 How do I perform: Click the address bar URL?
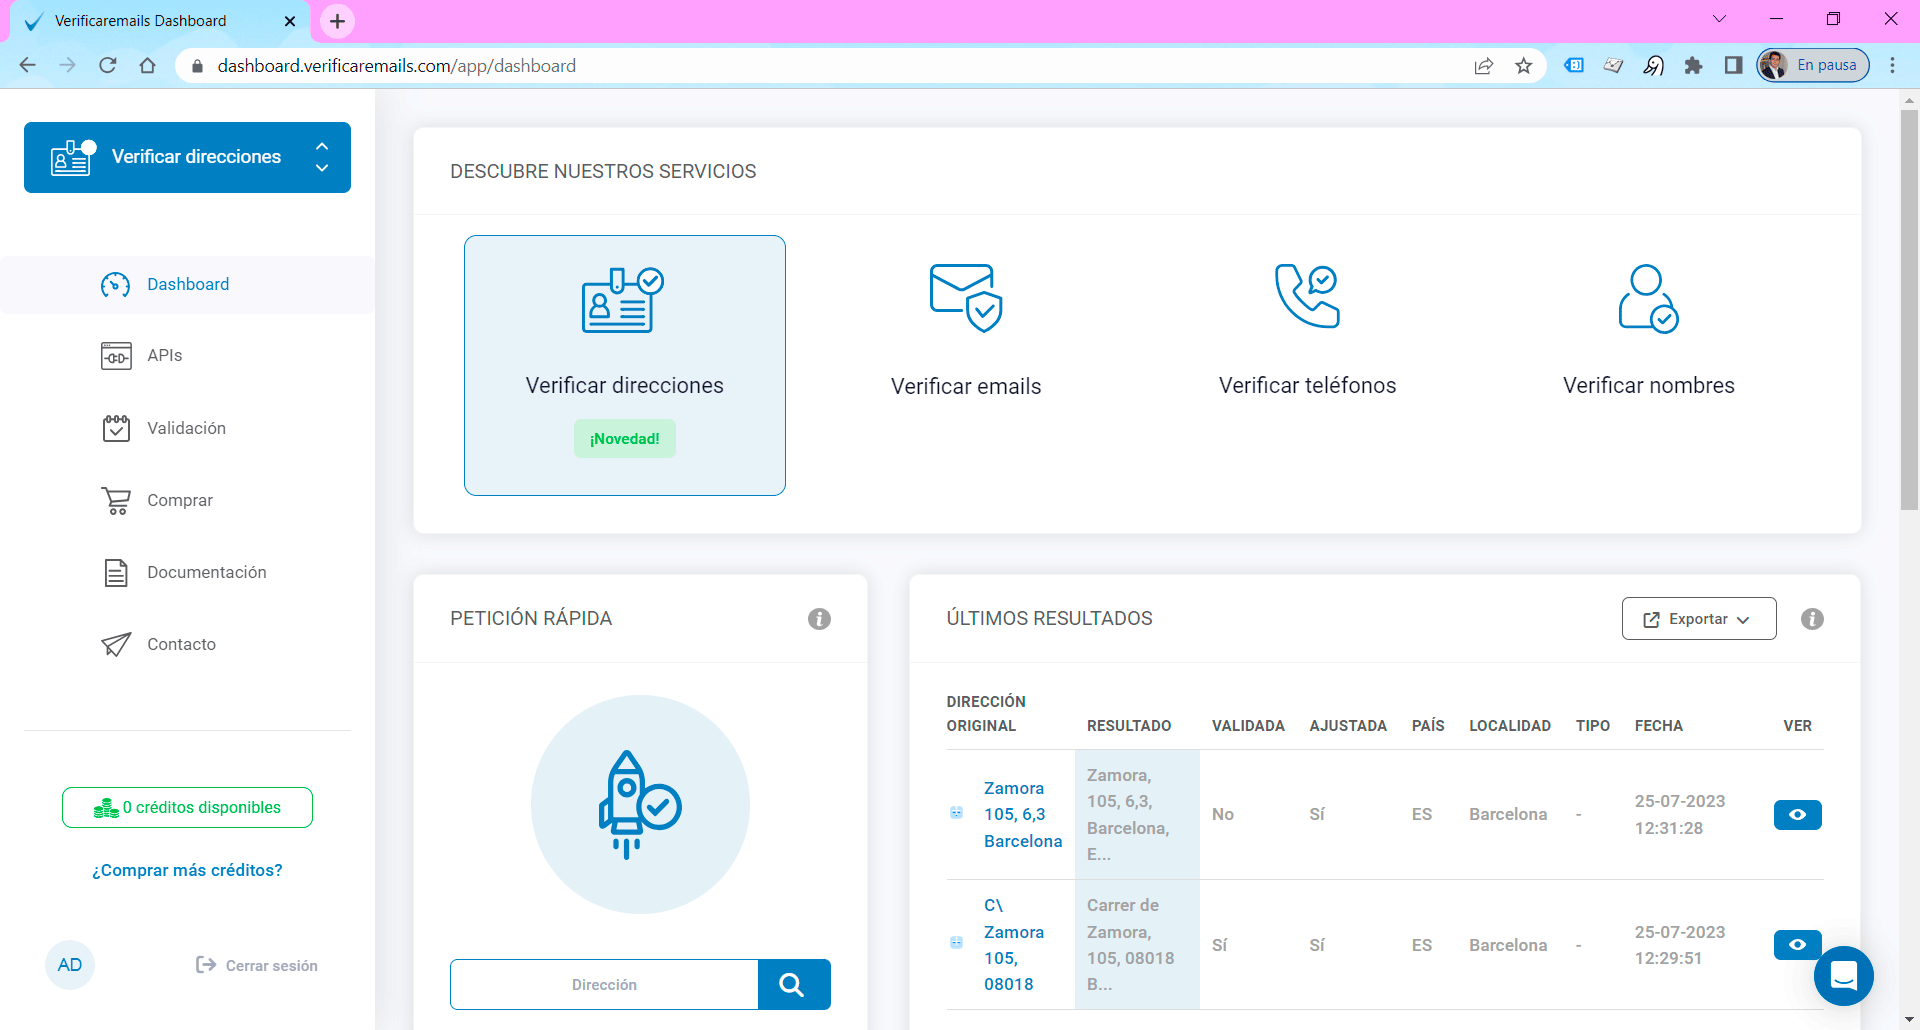397,66
